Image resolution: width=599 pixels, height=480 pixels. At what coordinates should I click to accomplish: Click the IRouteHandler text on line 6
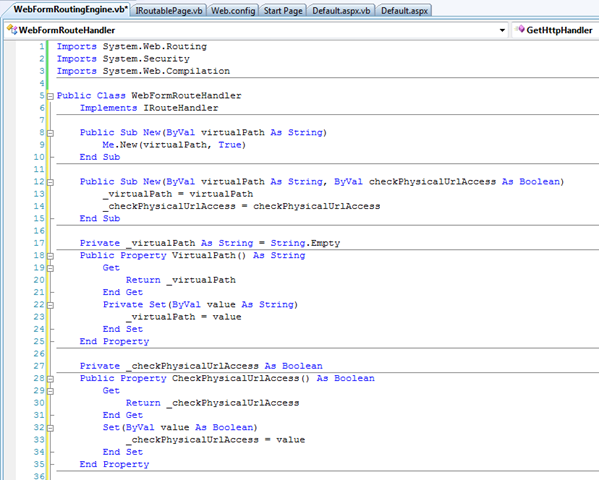[x=181, y=108]
